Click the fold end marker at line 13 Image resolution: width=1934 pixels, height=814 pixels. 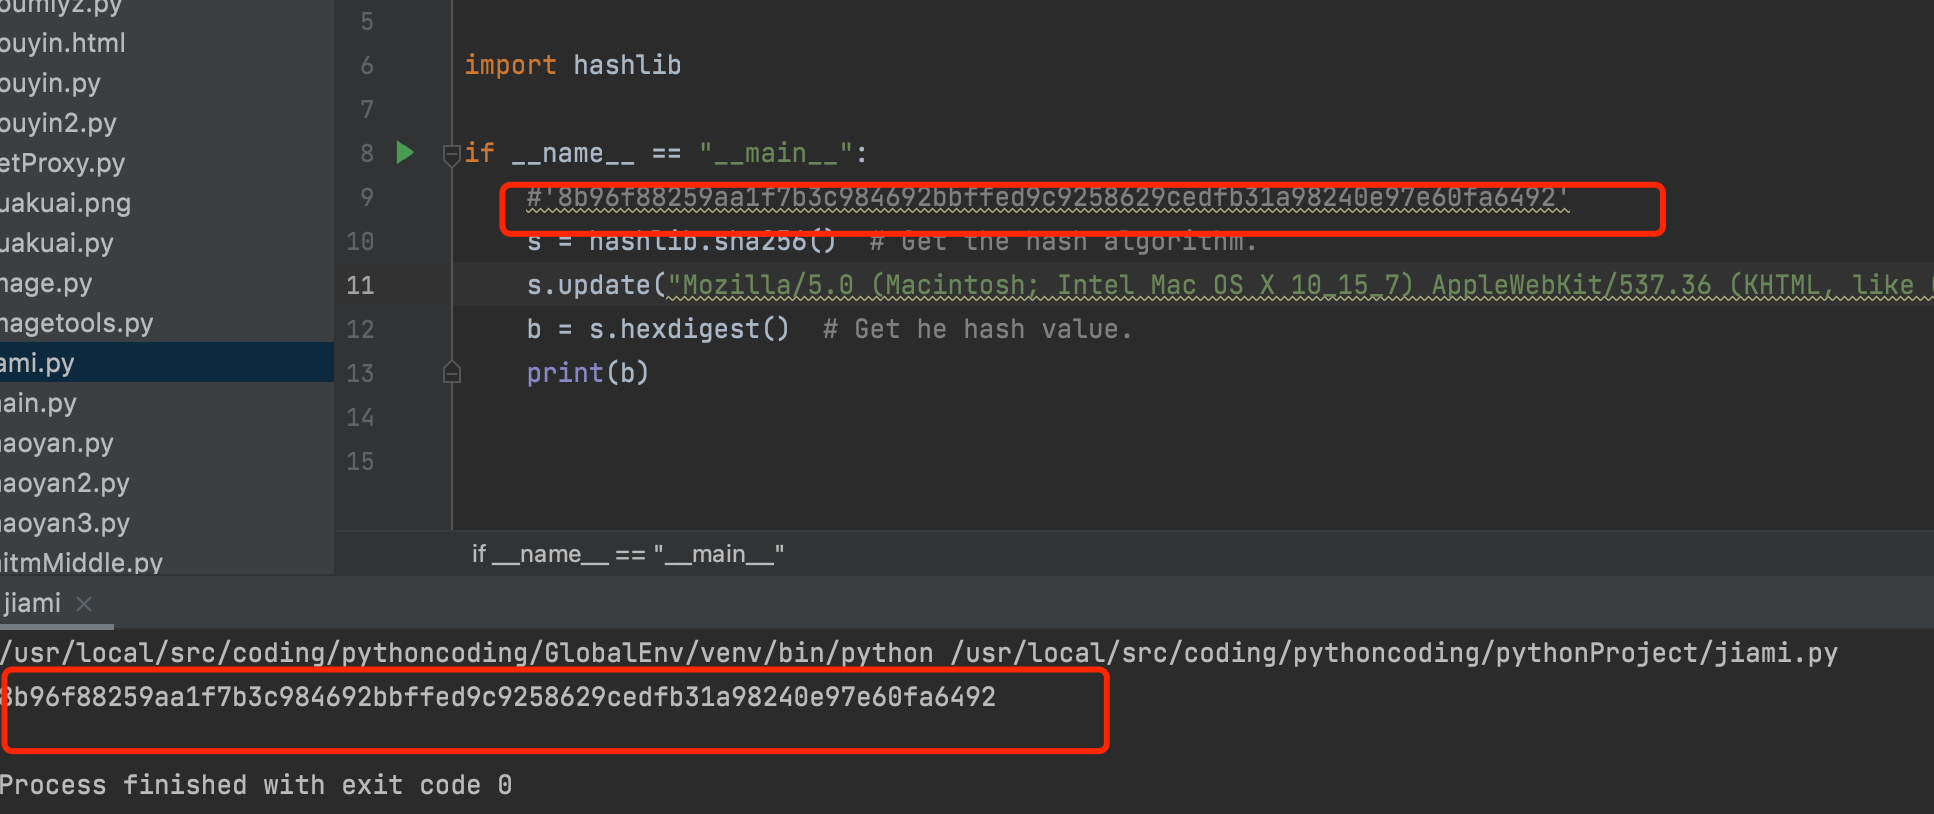tap(452, 373)
